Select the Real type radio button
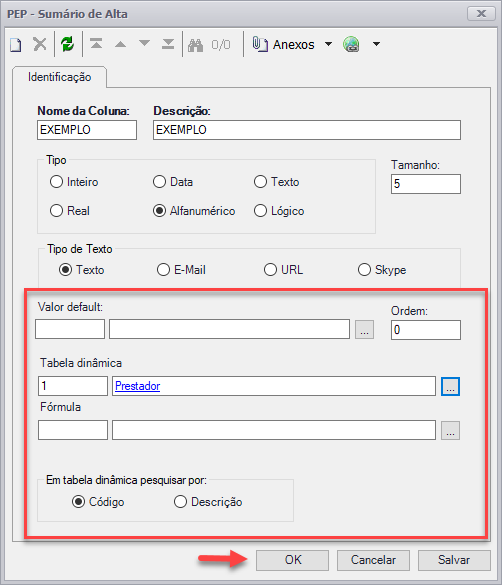502x585 pixels. (56, 211)
